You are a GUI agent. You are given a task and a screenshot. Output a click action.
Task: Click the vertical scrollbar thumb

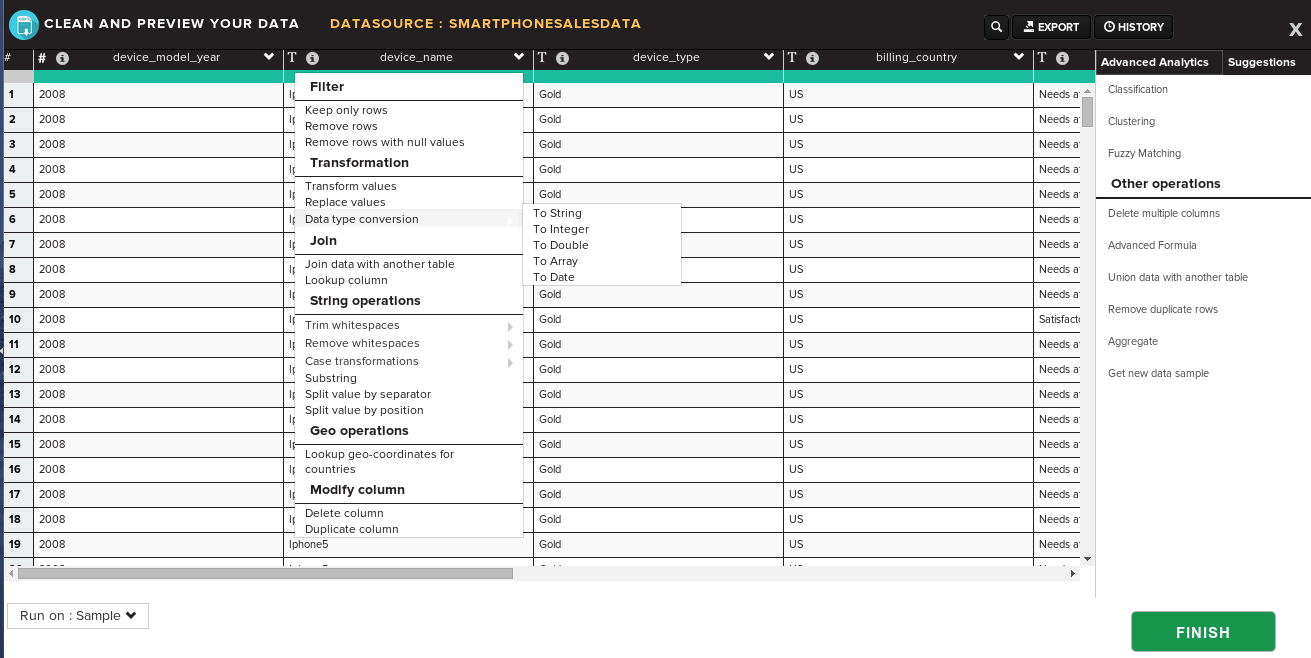click(x=1087, y=111)
